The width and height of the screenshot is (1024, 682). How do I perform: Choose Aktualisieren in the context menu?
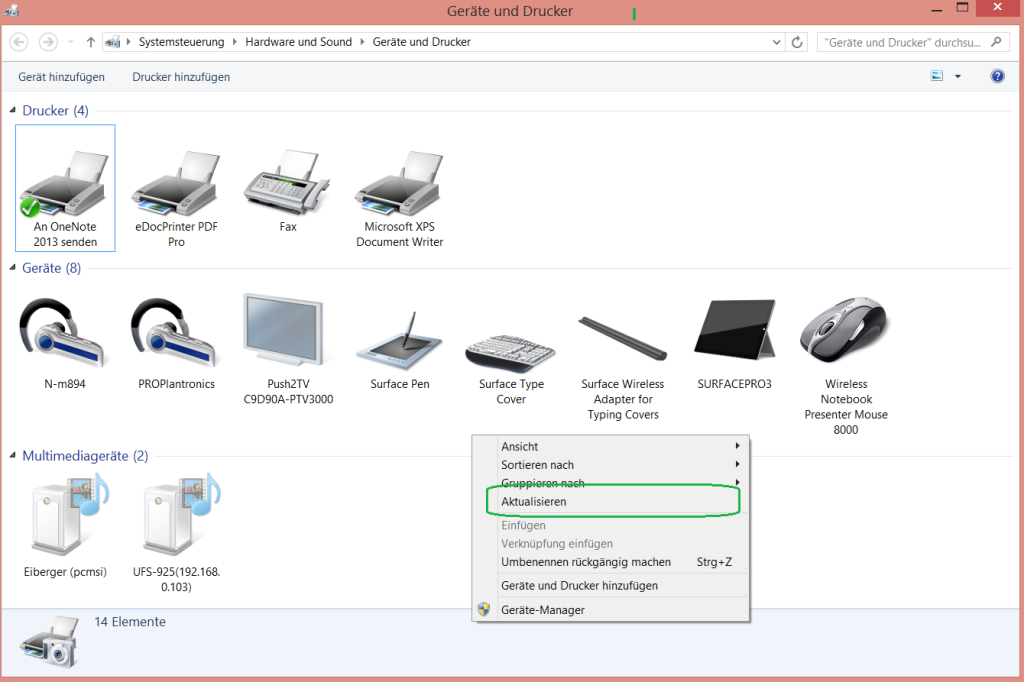pos(611,502)
